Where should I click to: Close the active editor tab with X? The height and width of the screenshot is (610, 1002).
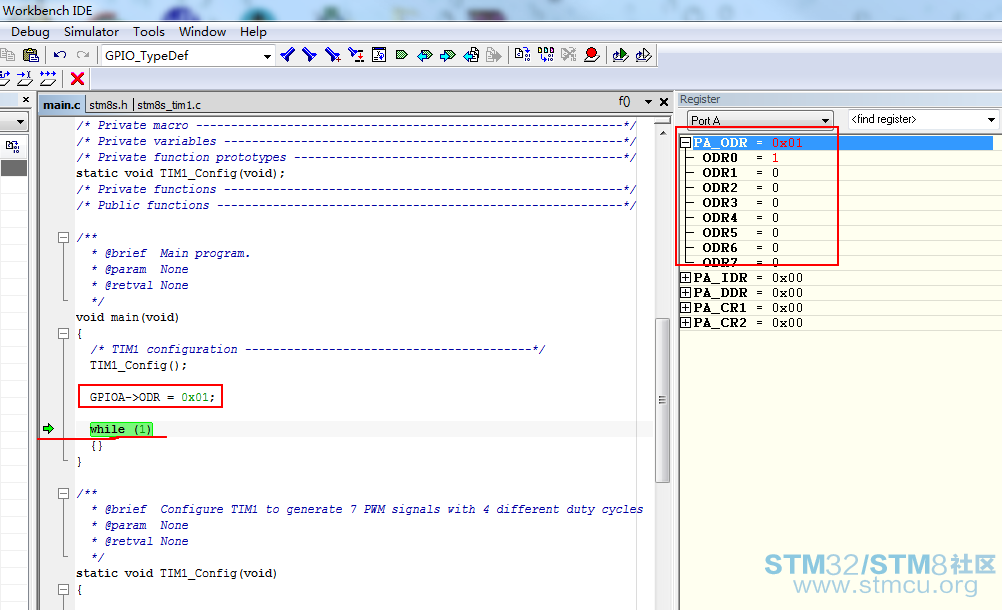[664, 102]
